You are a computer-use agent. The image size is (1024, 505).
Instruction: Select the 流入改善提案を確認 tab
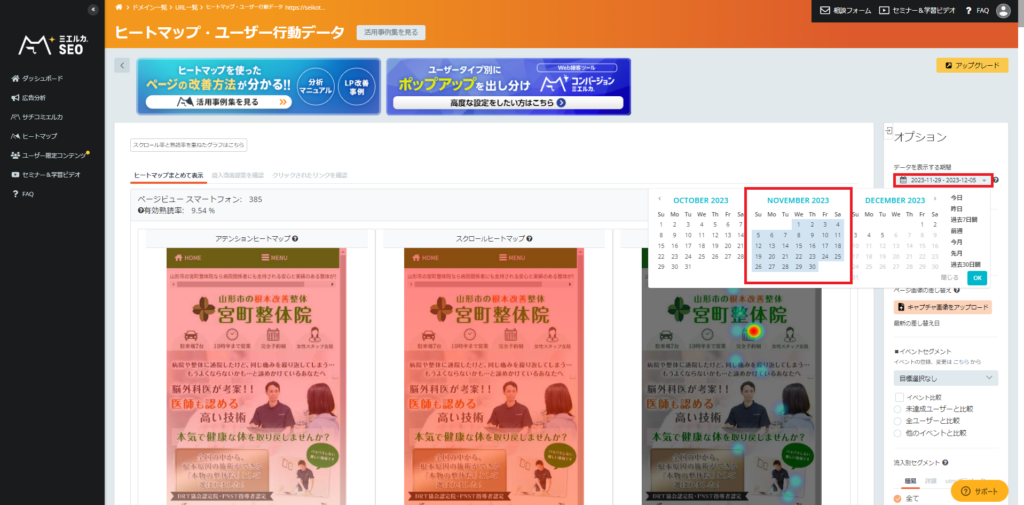point(238,176)
